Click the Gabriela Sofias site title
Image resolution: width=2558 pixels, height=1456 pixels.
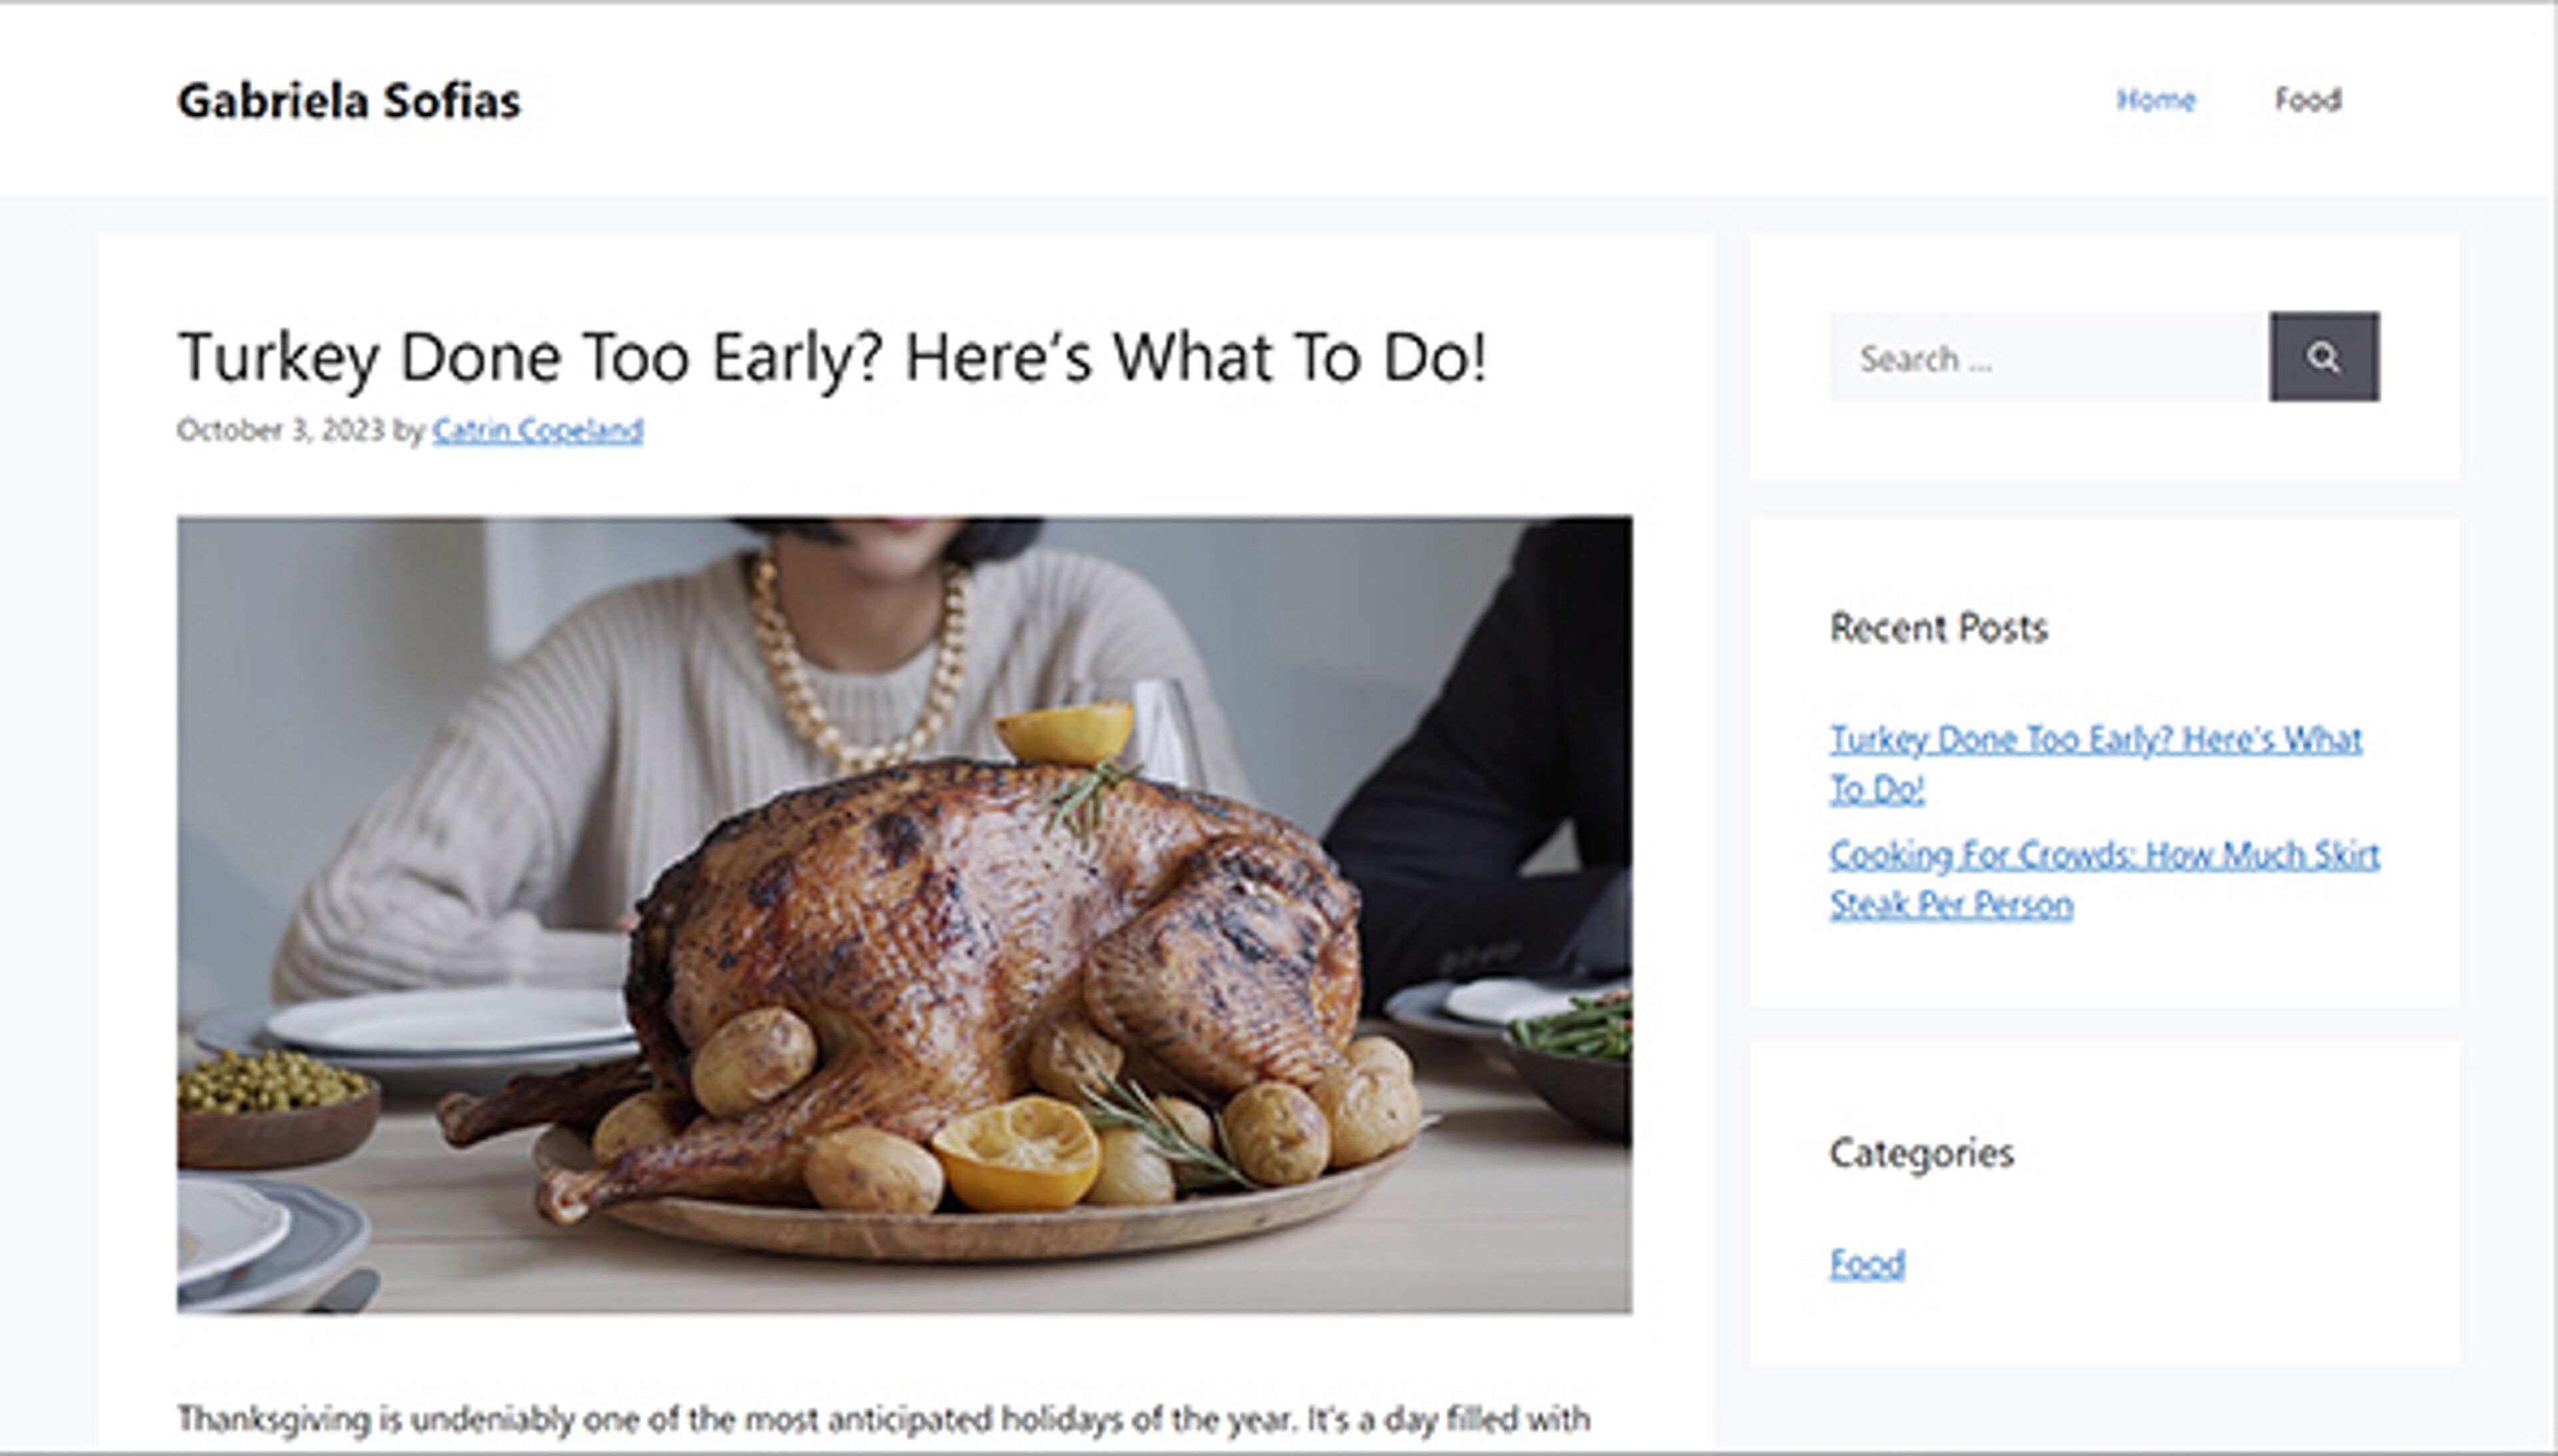[349, 101]
